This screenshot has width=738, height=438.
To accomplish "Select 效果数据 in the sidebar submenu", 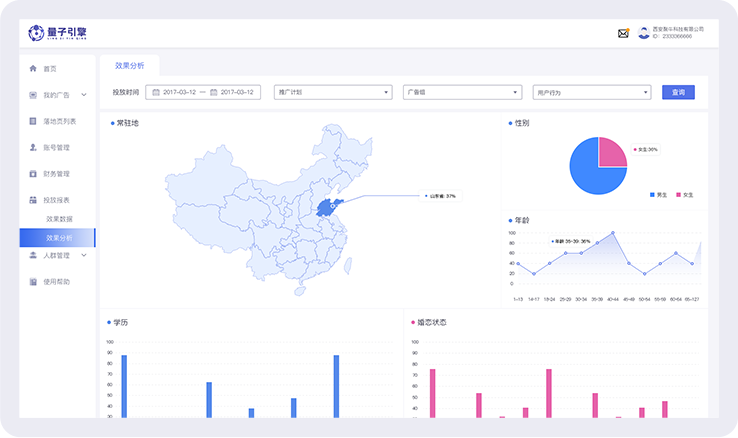I will [x=59, y=218].
